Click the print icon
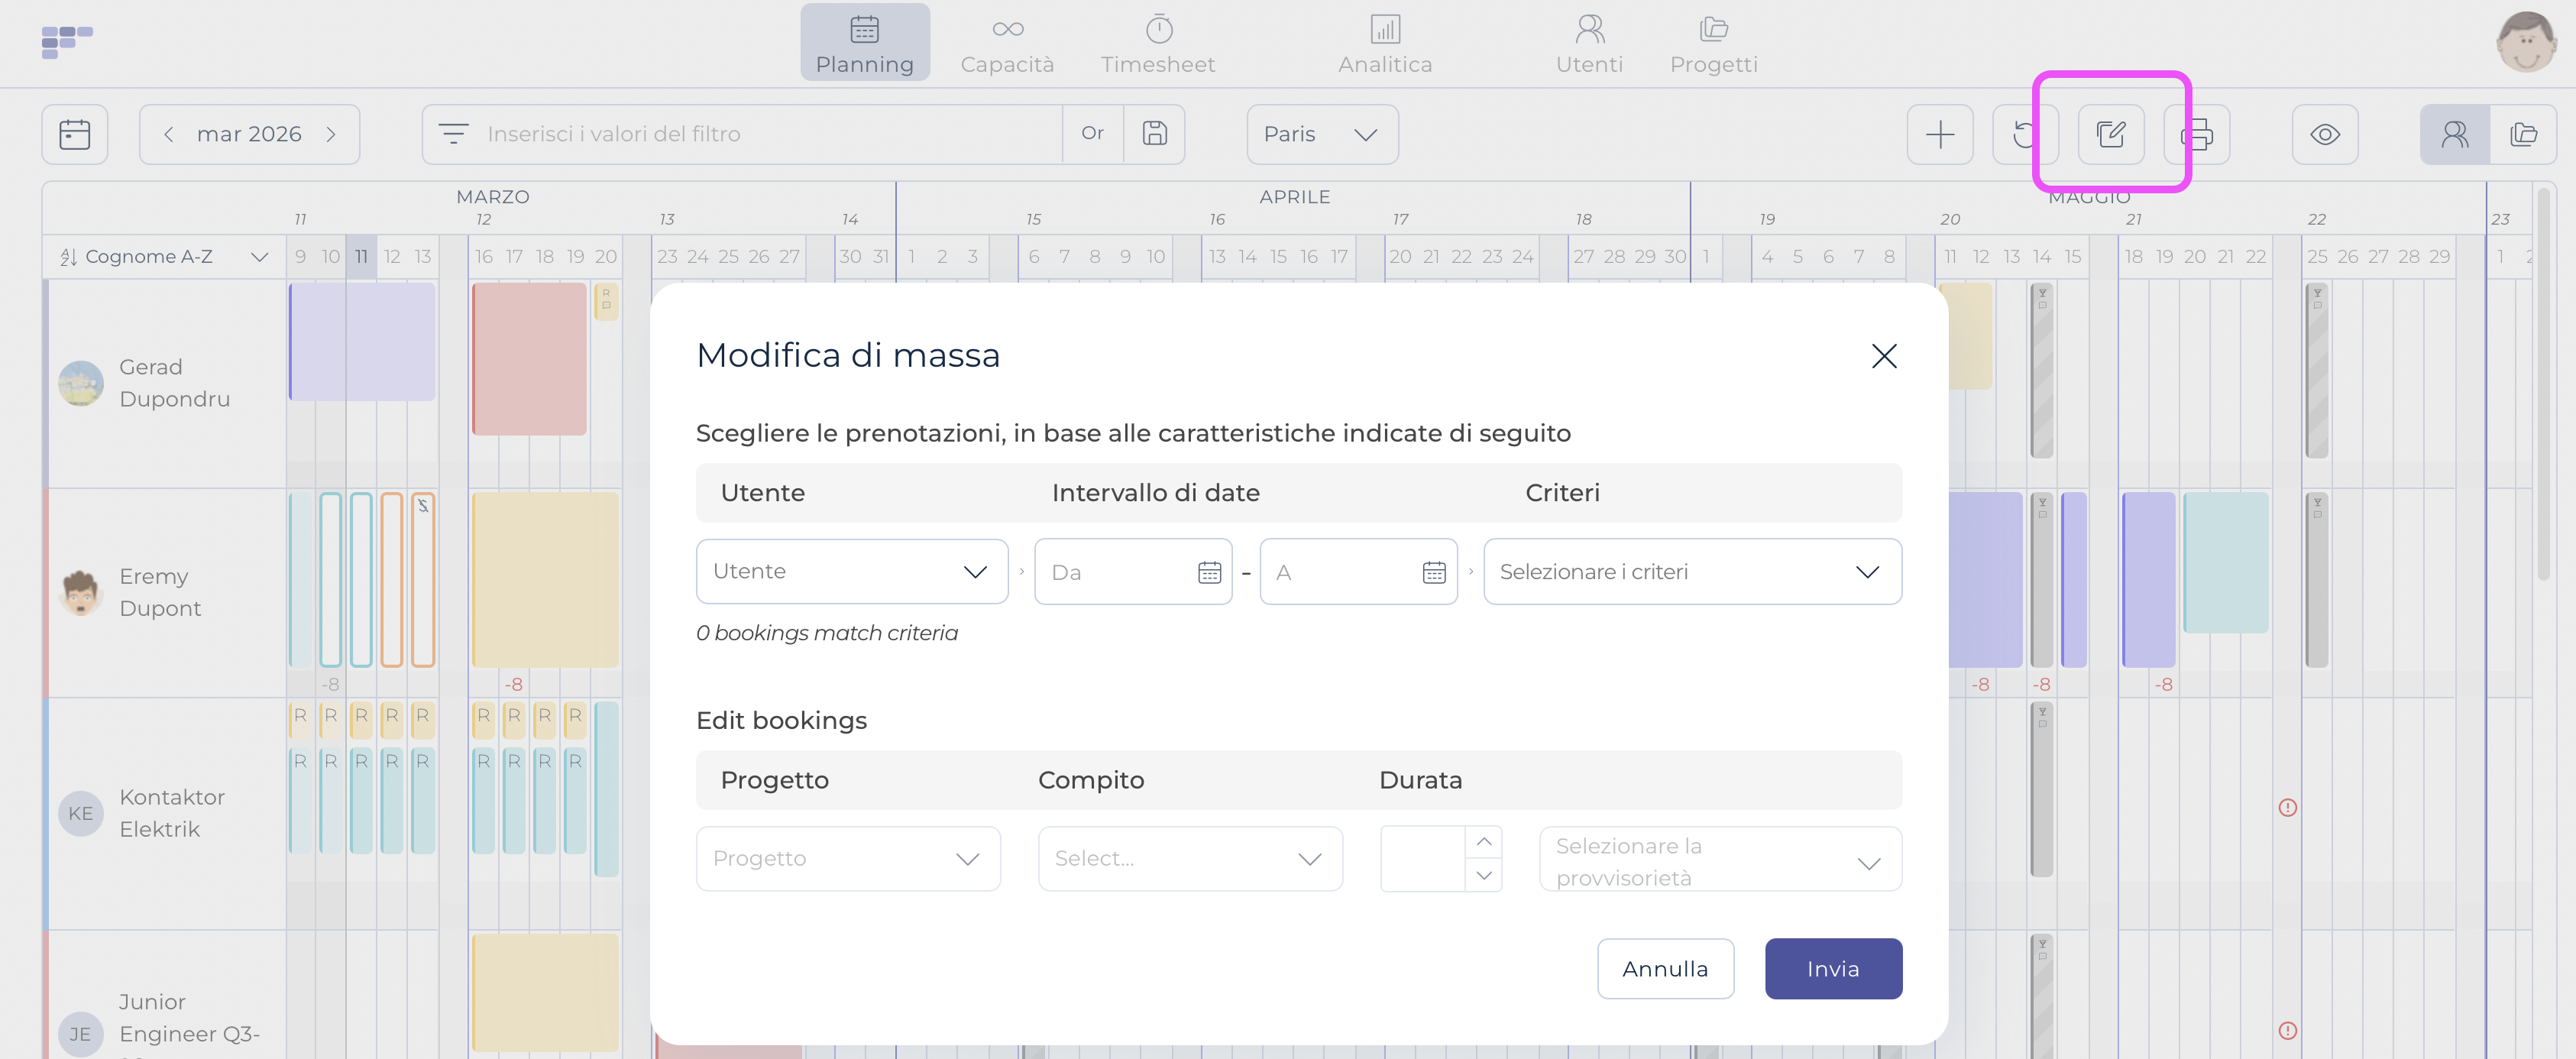2576x1059 pixels. pos(2198,134)
